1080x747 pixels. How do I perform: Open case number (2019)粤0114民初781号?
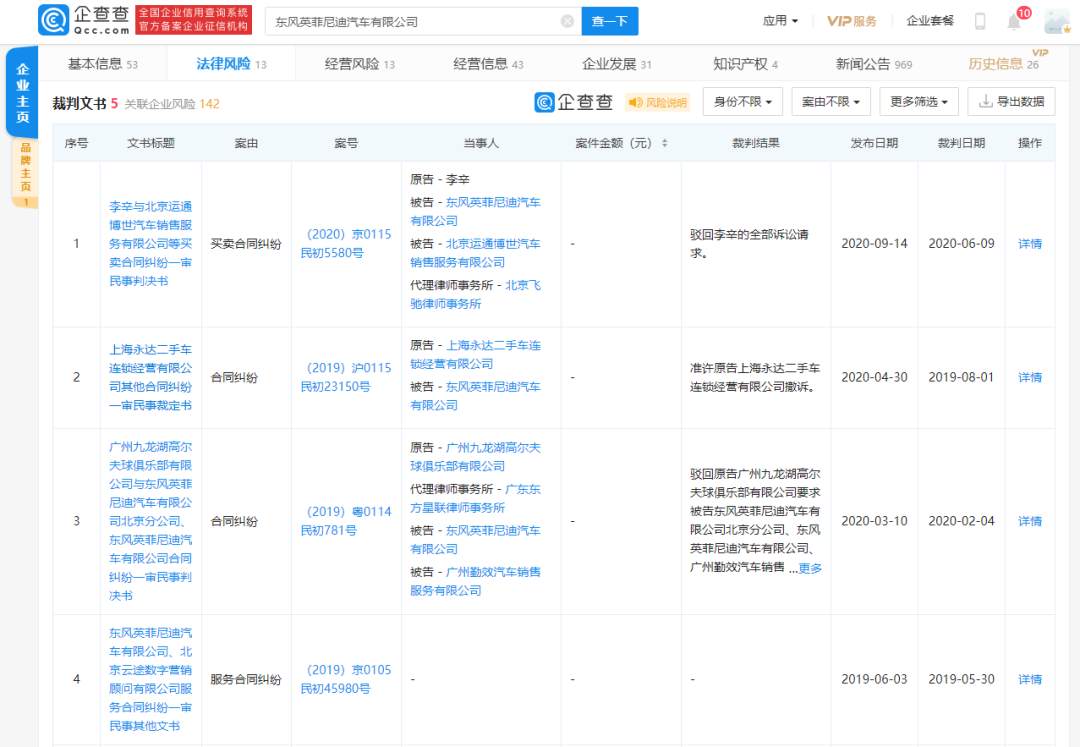(x=346, y=521)
